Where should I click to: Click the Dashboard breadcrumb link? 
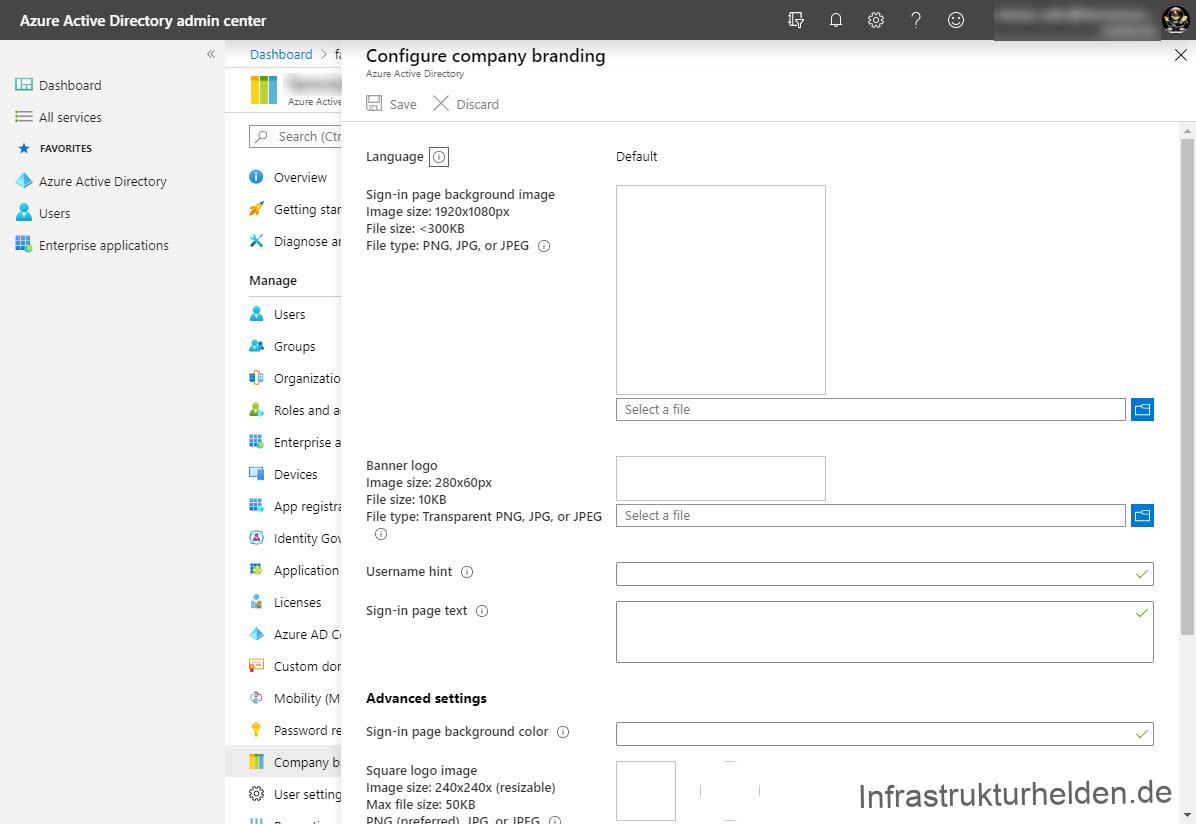[281, 54]
